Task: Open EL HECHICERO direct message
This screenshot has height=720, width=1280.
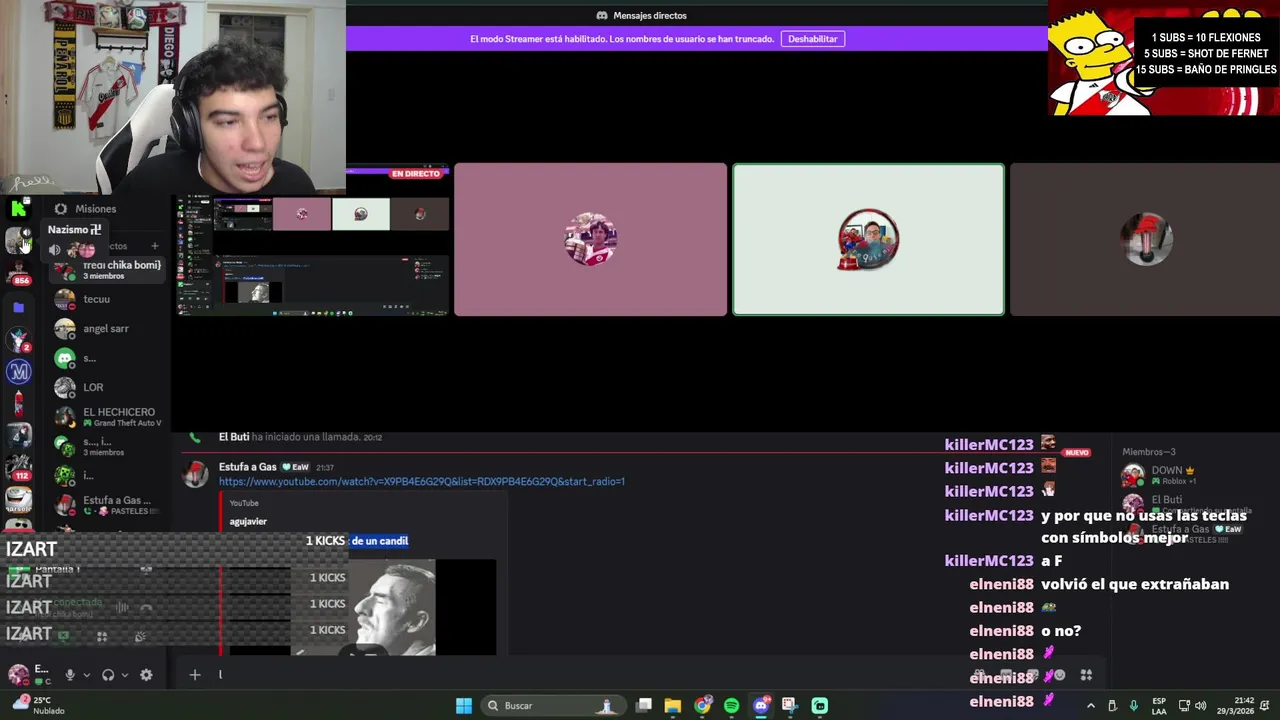Action: [108, 417]
